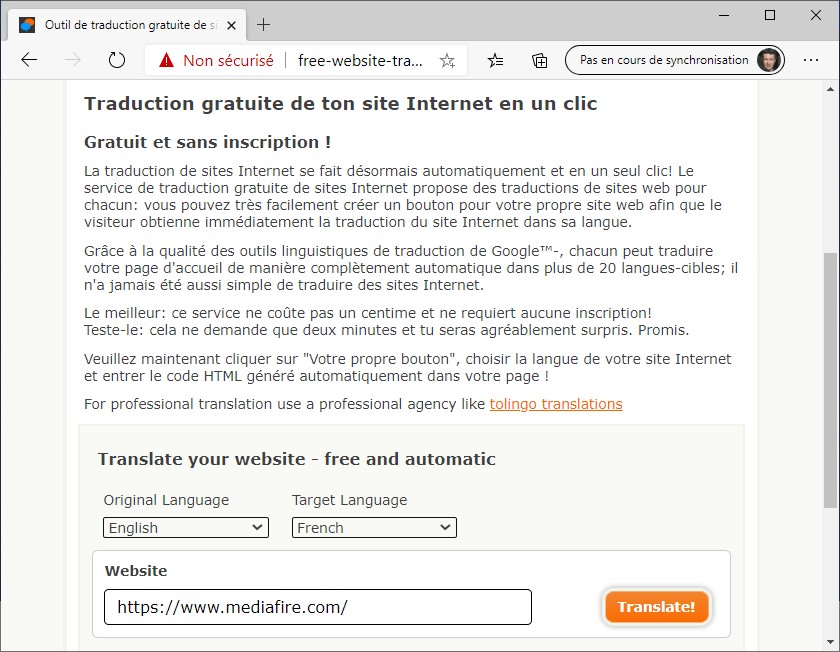Open the Original Language dropdown
Screen dimensions: 840x652
click(186, 527)
